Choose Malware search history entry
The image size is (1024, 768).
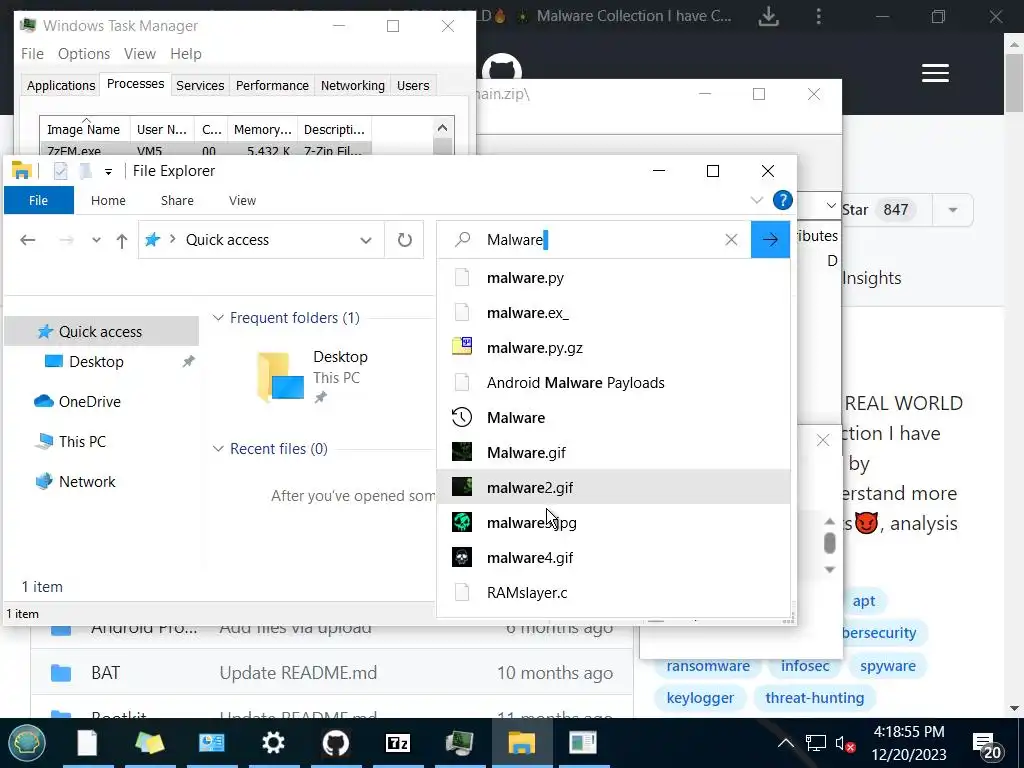click(x=613, y=417)
